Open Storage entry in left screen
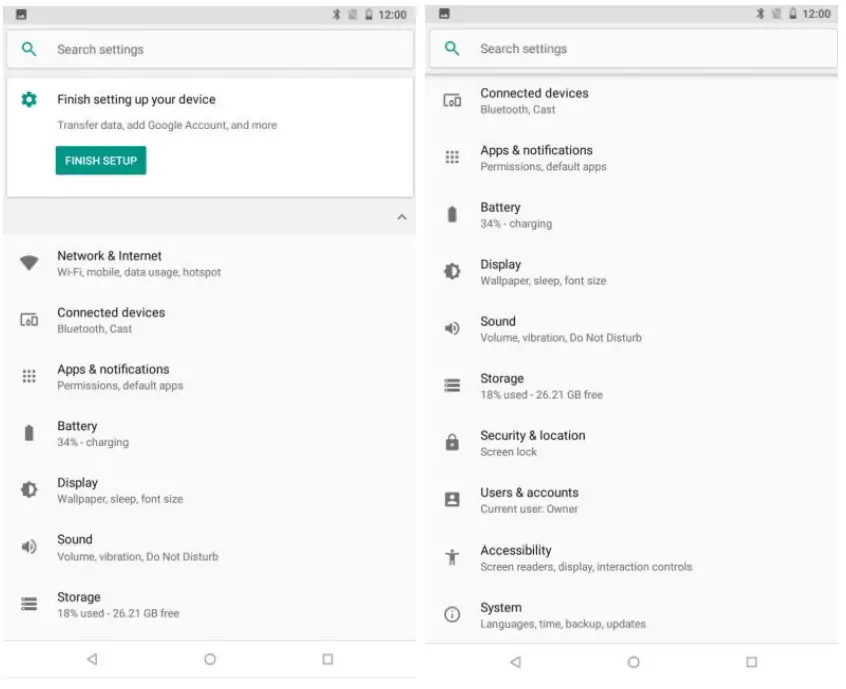Screen dimensions: 846x689 210,604
